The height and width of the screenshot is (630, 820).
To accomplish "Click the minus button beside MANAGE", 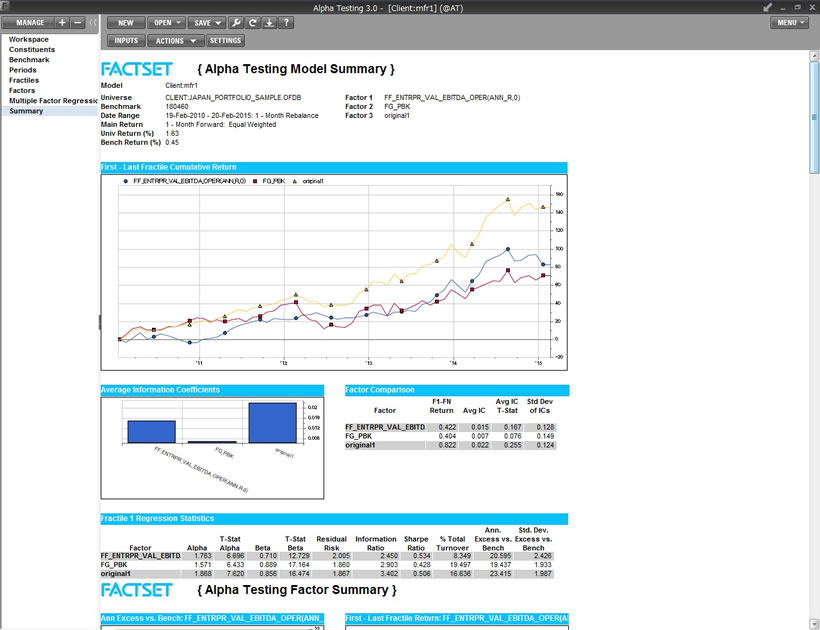I will 77,22.
